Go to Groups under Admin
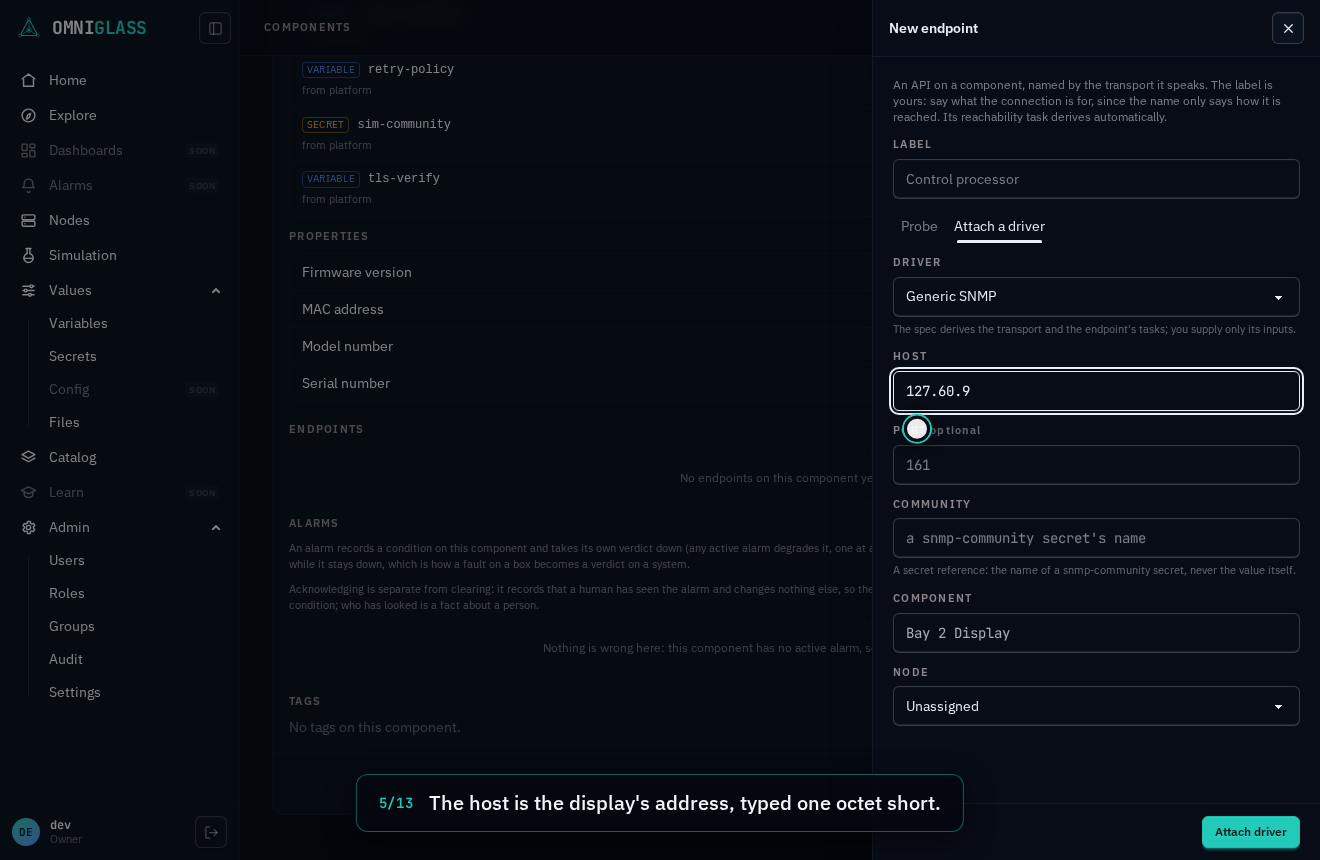The image size is (1320, 860). point(72,626)
